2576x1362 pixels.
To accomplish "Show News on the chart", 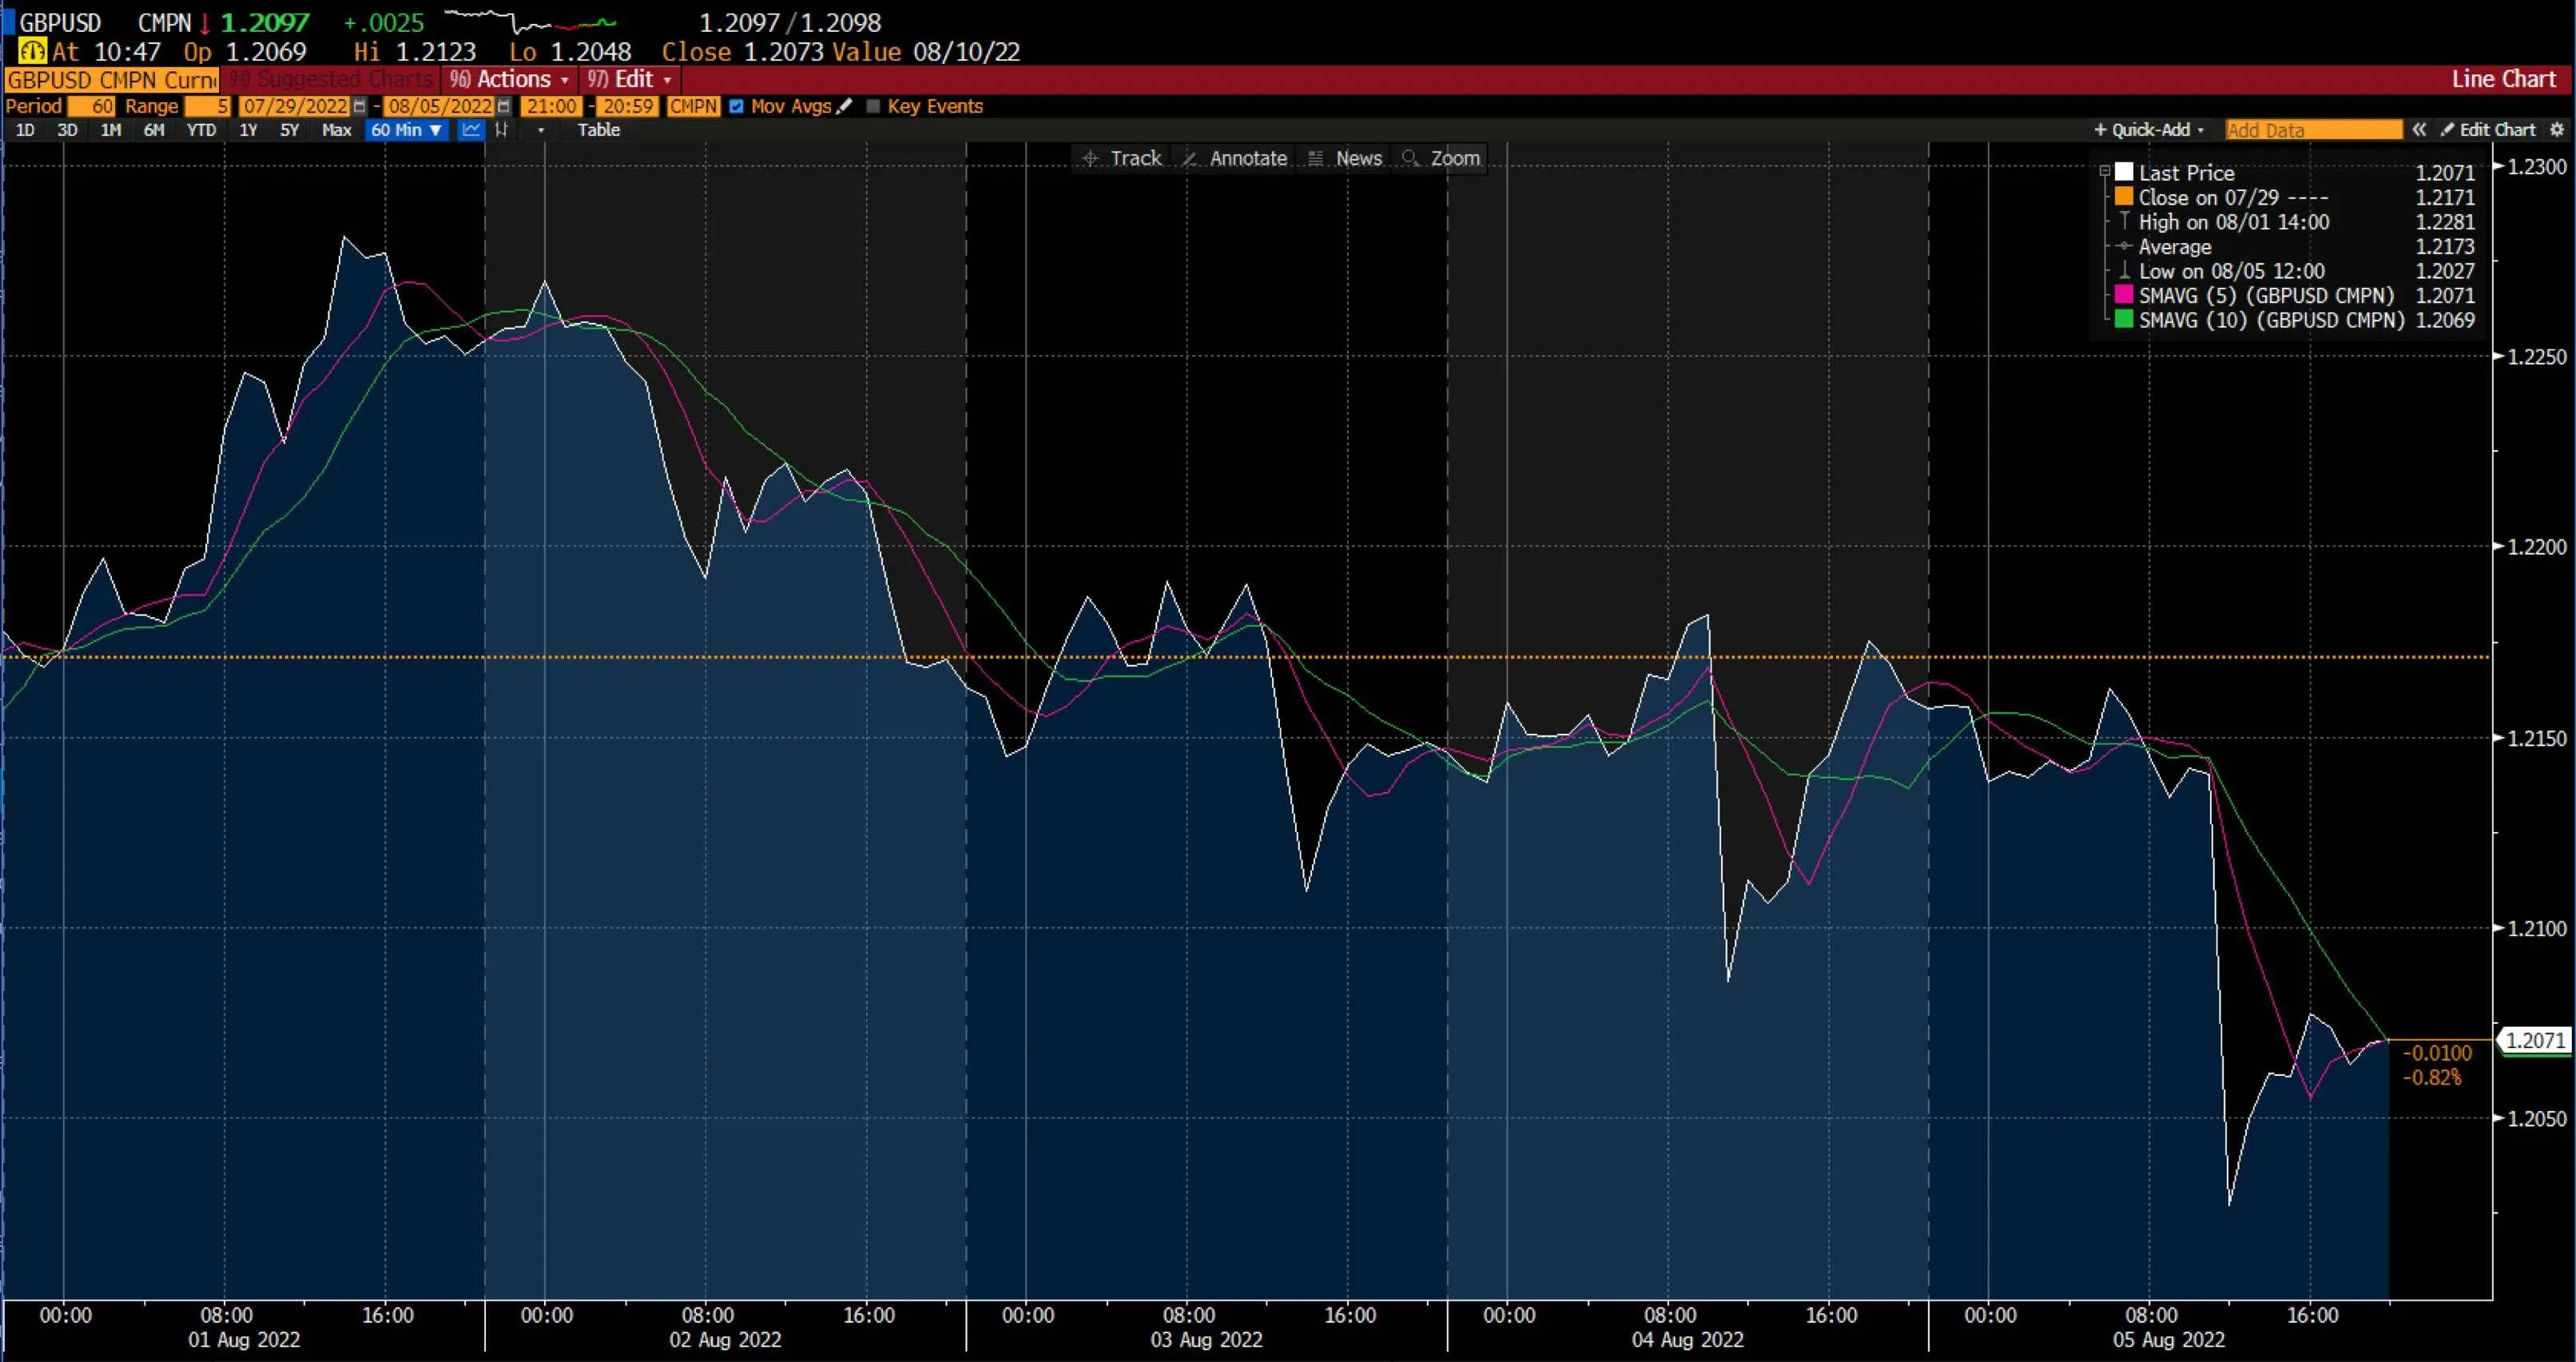I will coord(1345,158).
